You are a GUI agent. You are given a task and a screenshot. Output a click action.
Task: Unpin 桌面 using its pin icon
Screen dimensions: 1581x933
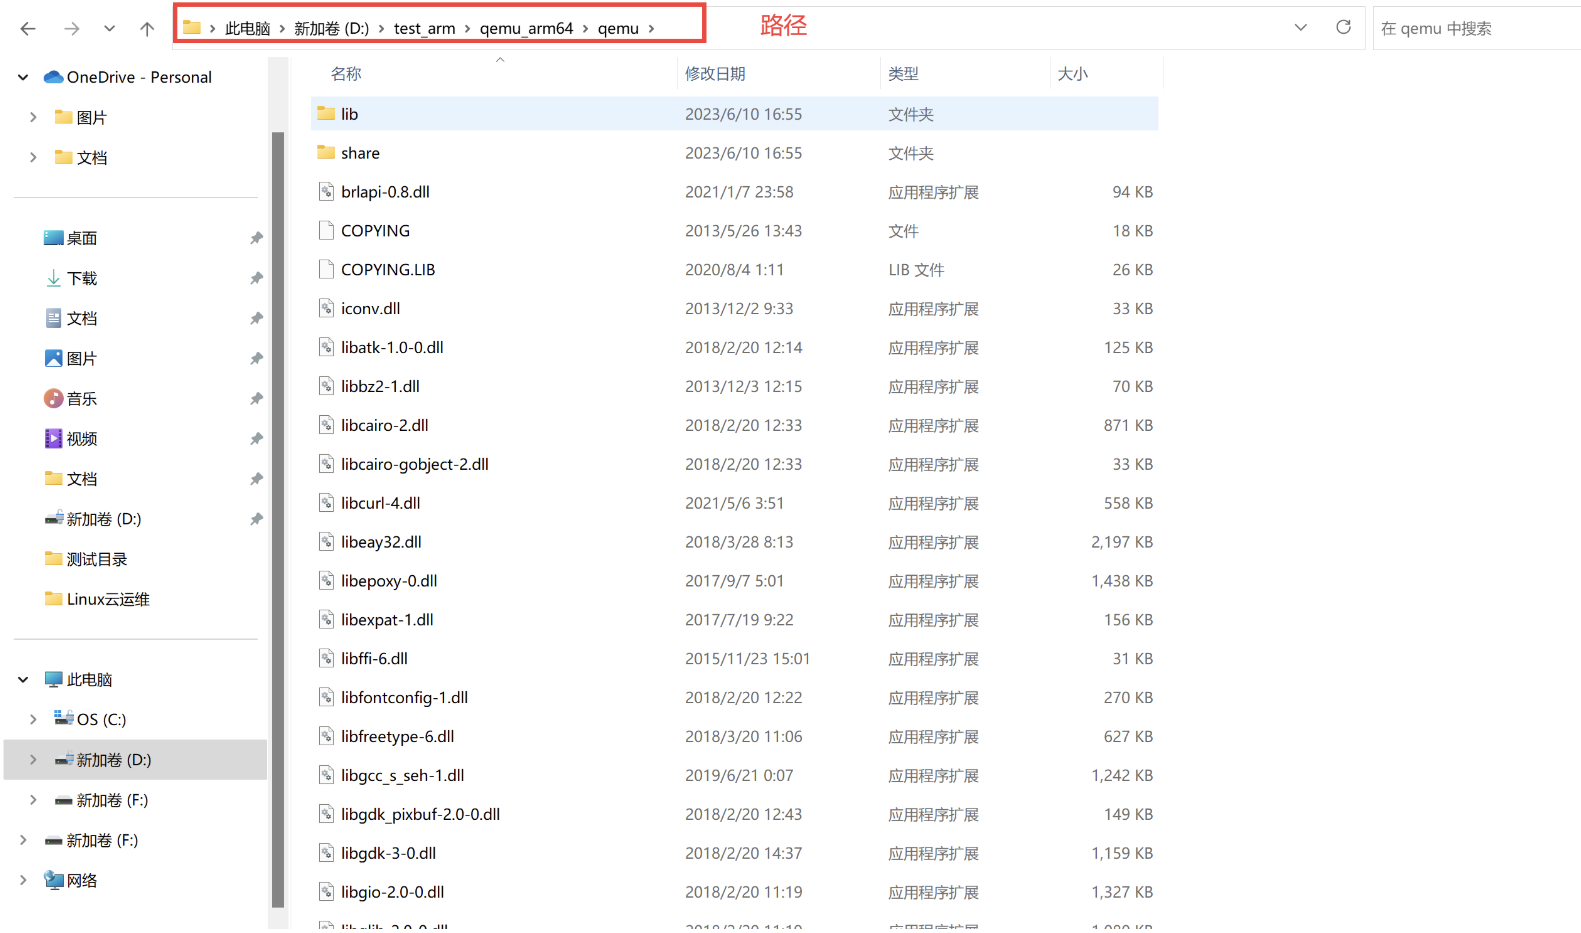pos(256,238)
